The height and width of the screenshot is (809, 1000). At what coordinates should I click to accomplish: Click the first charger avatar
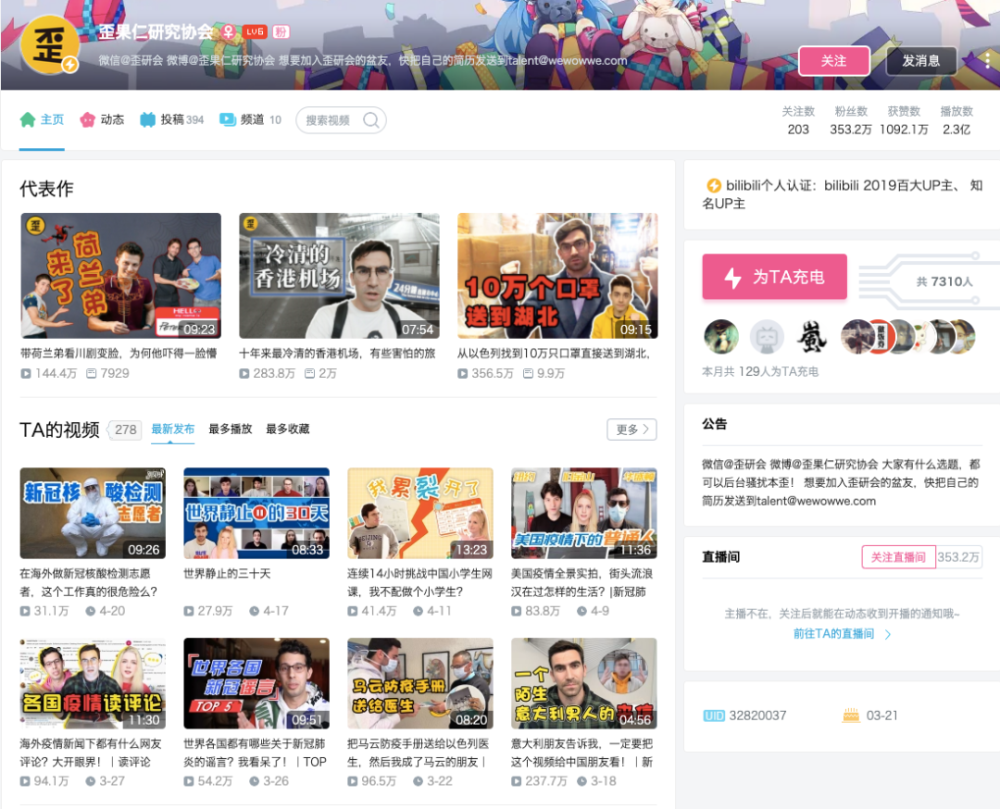tap(721, 337)
